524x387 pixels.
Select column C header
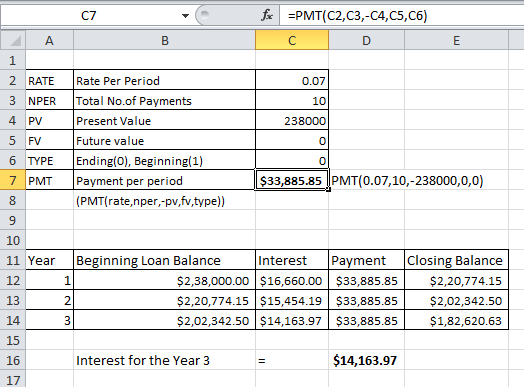pyautogui.click(x=292, y=40)
